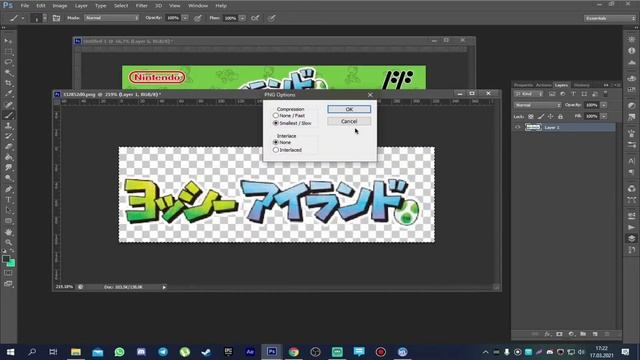
Task: Select the Rectangular Marquee tool
Action: click(8, 52)
